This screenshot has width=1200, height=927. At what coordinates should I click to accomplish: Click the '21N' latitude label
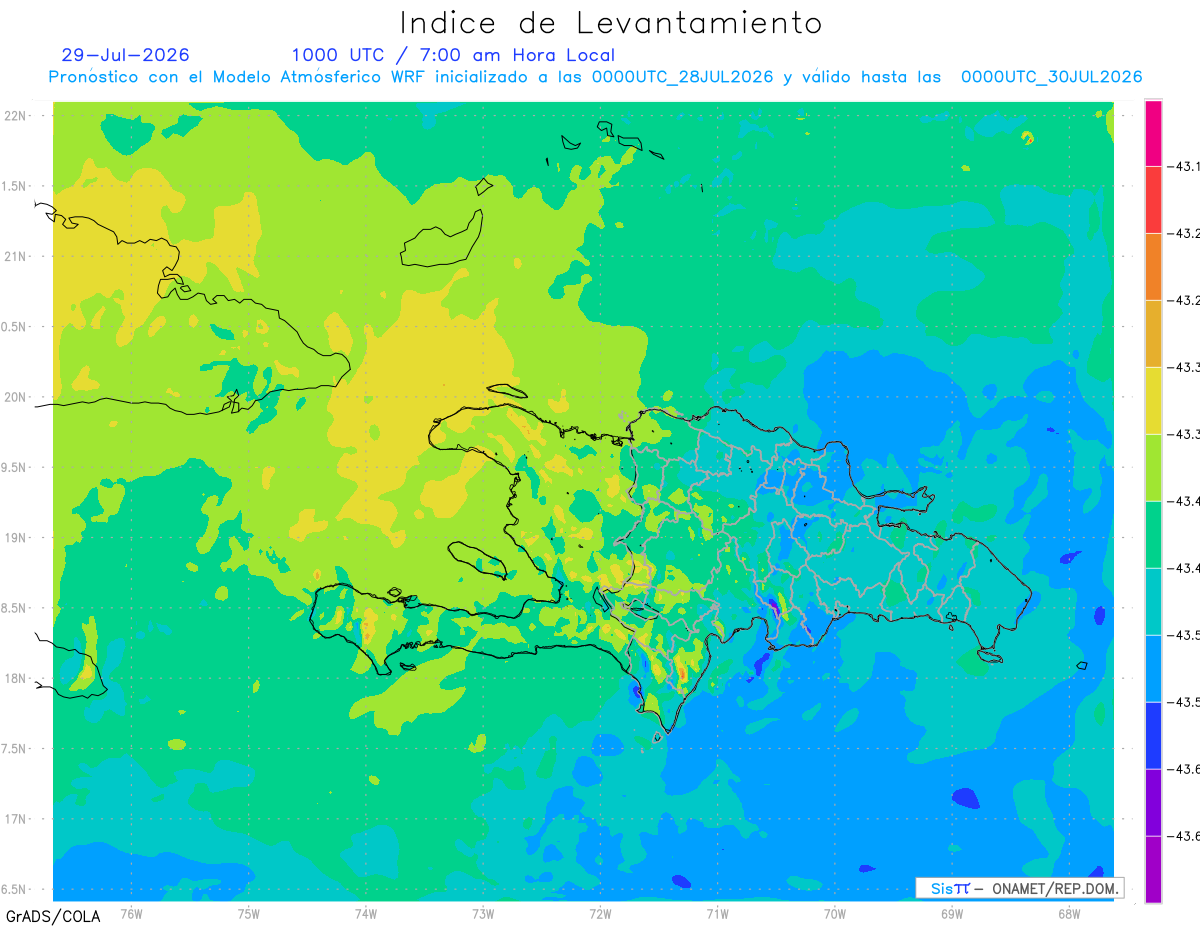[x=15, y=256]
